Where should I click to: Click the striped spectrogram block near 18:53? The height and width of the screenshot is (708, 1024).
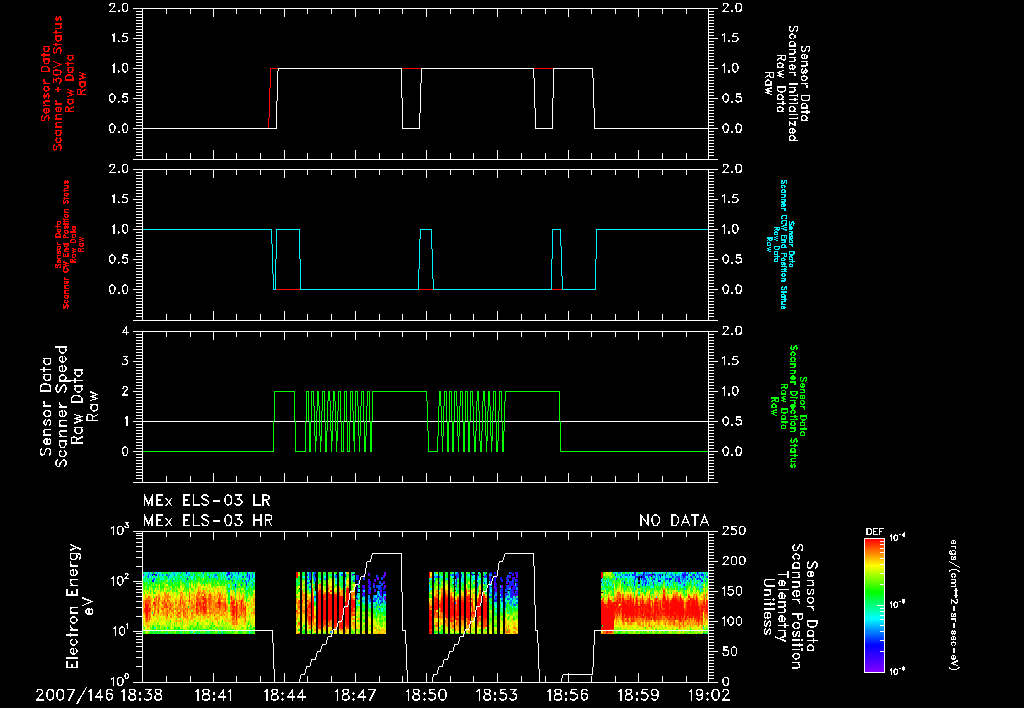tap(473, 603)
